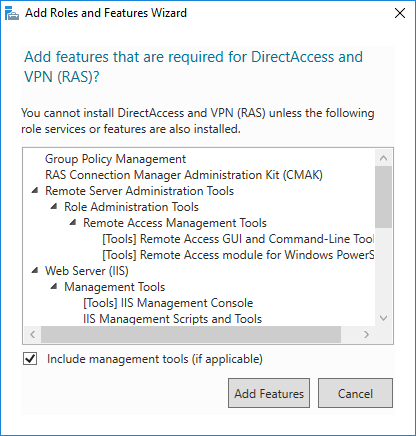Image resolution: width=416 pixels, height=436 pixels.
Task: Select Remote Access module for Windows PowerShell
Action: click(238, 255)
